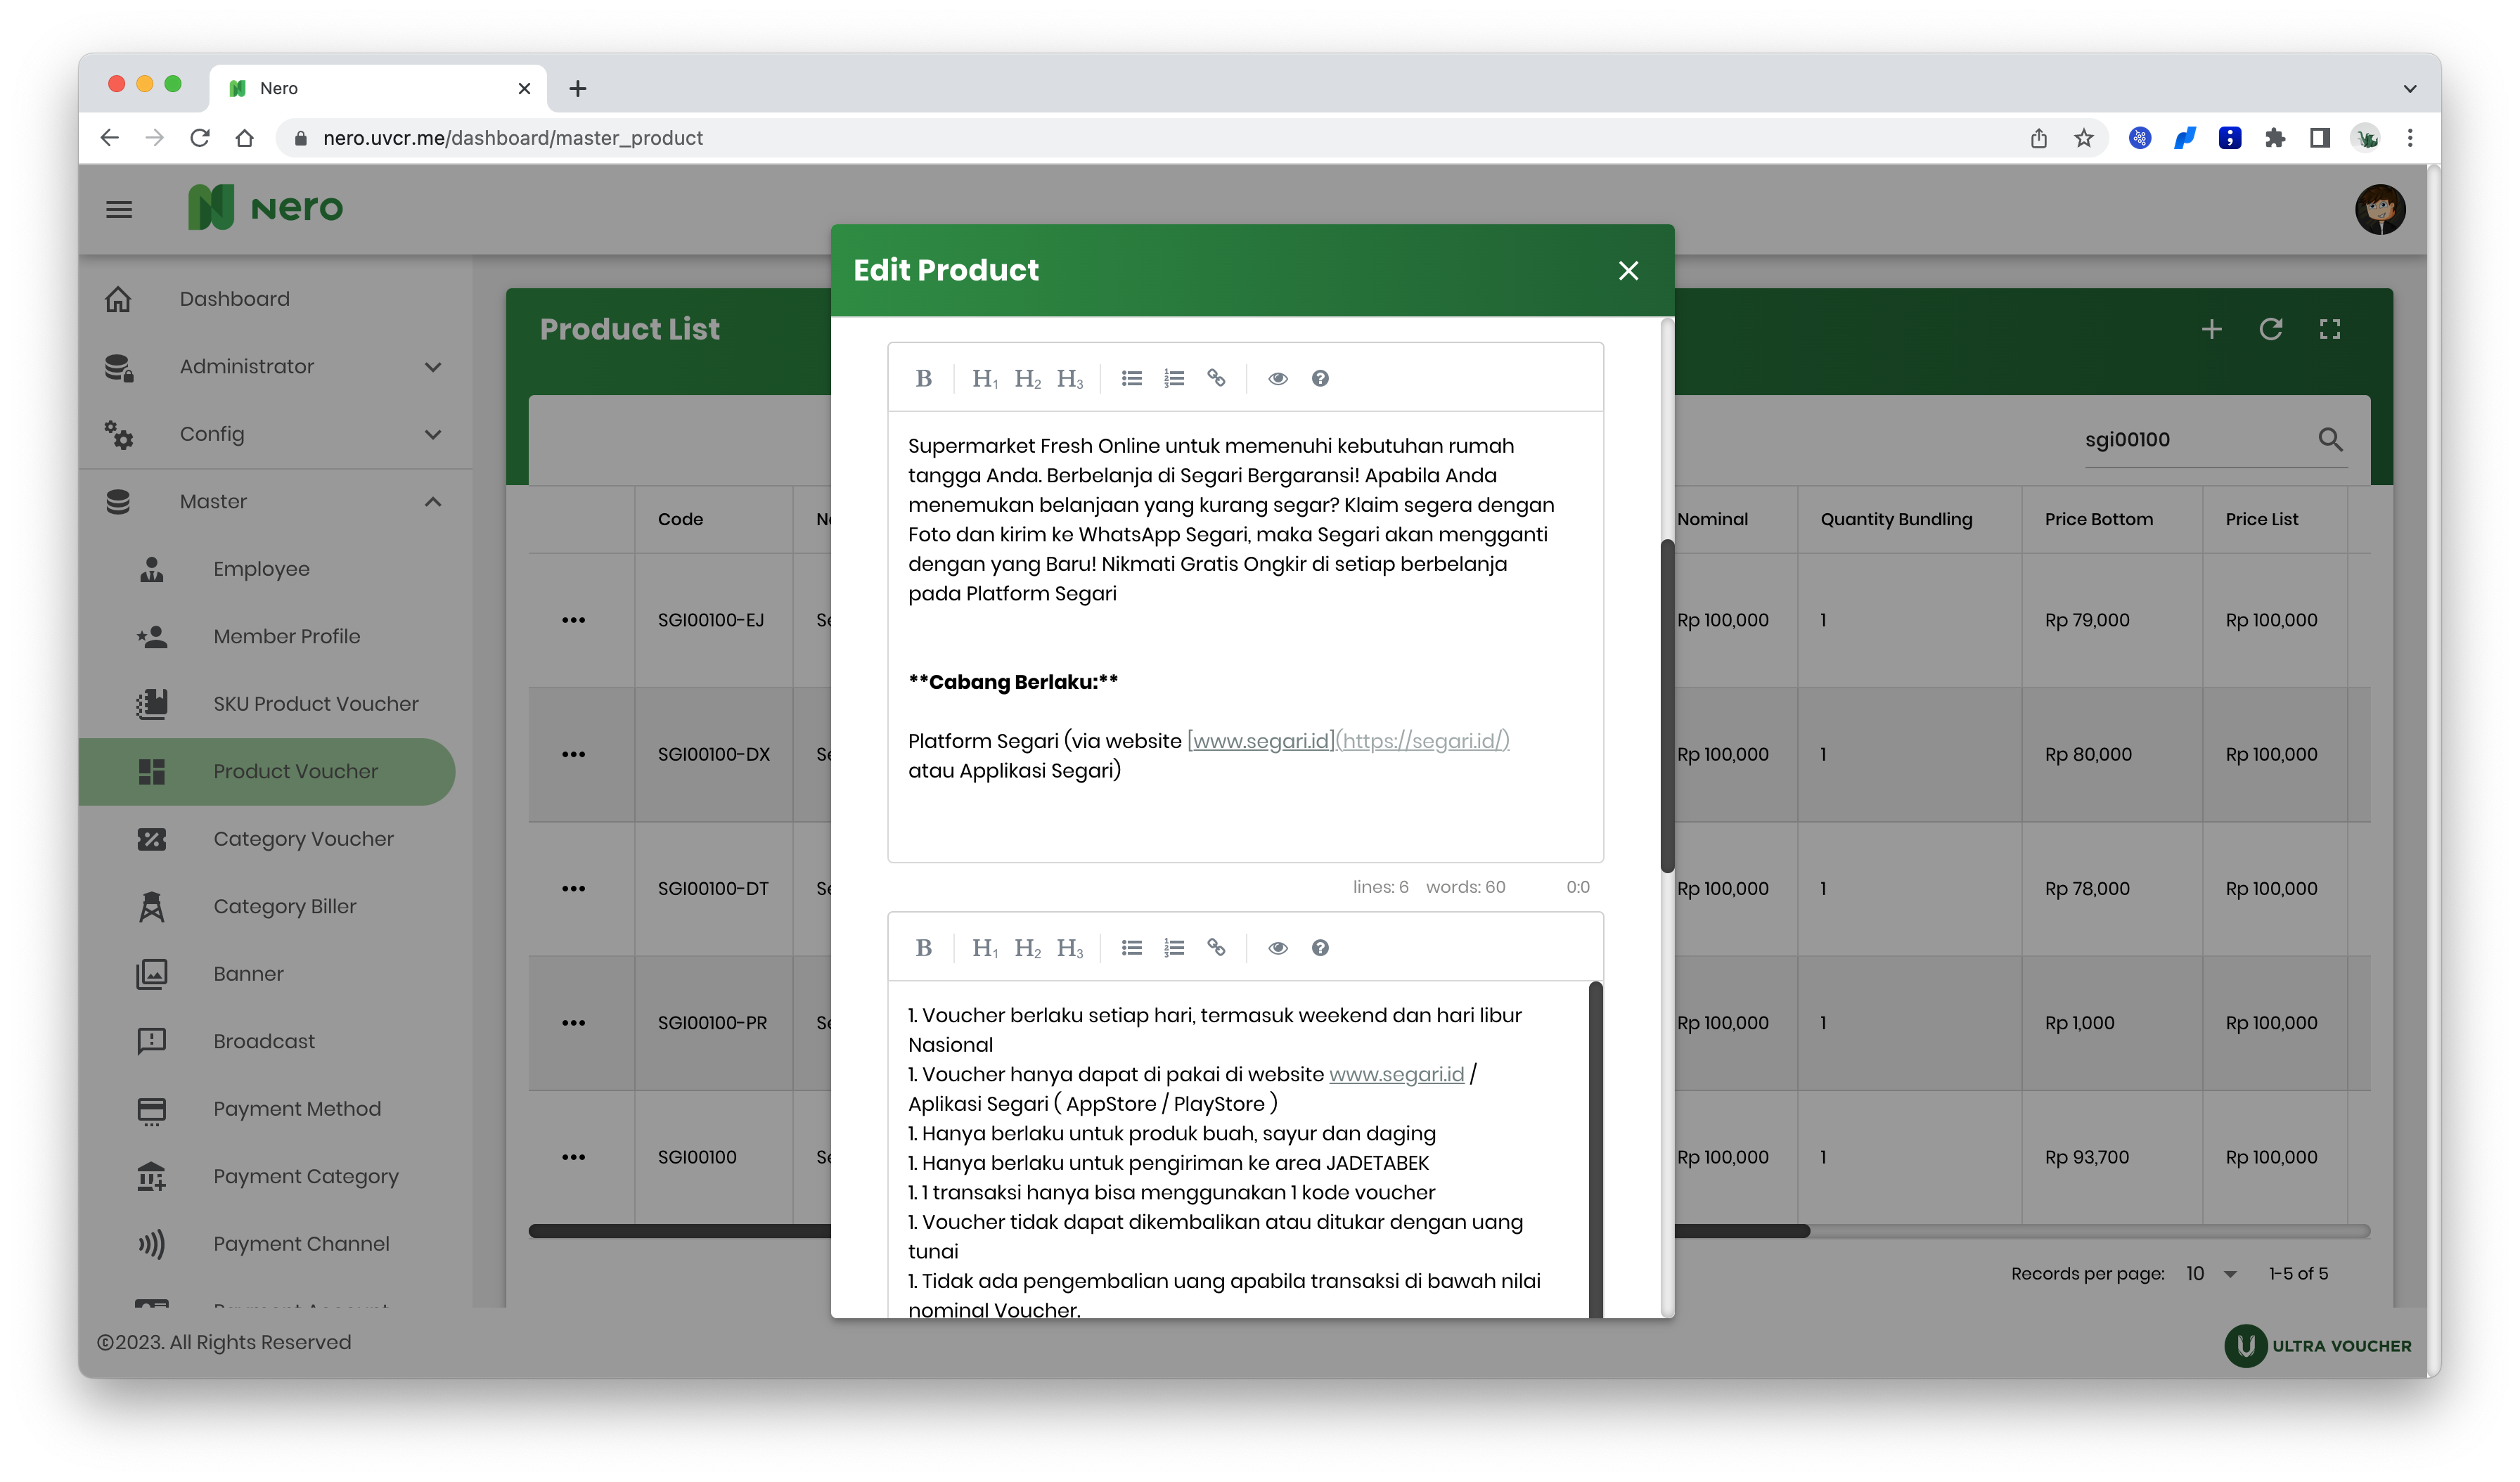2520x1482 pixels.
Task: Toggle the hamburger sidebar menu
Action: click(119, 209)
